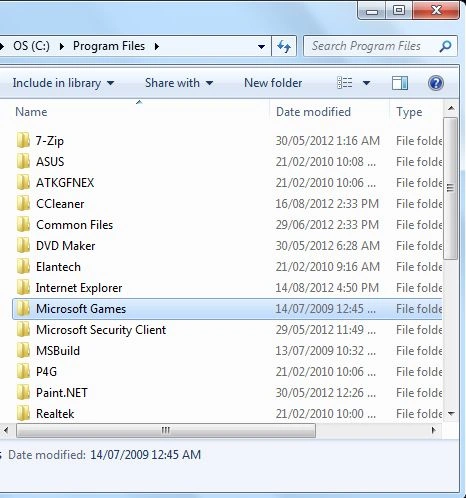This screenshot has width=466, height=498.
Task: Open the Share with dropdown
Action: (179, 83)
